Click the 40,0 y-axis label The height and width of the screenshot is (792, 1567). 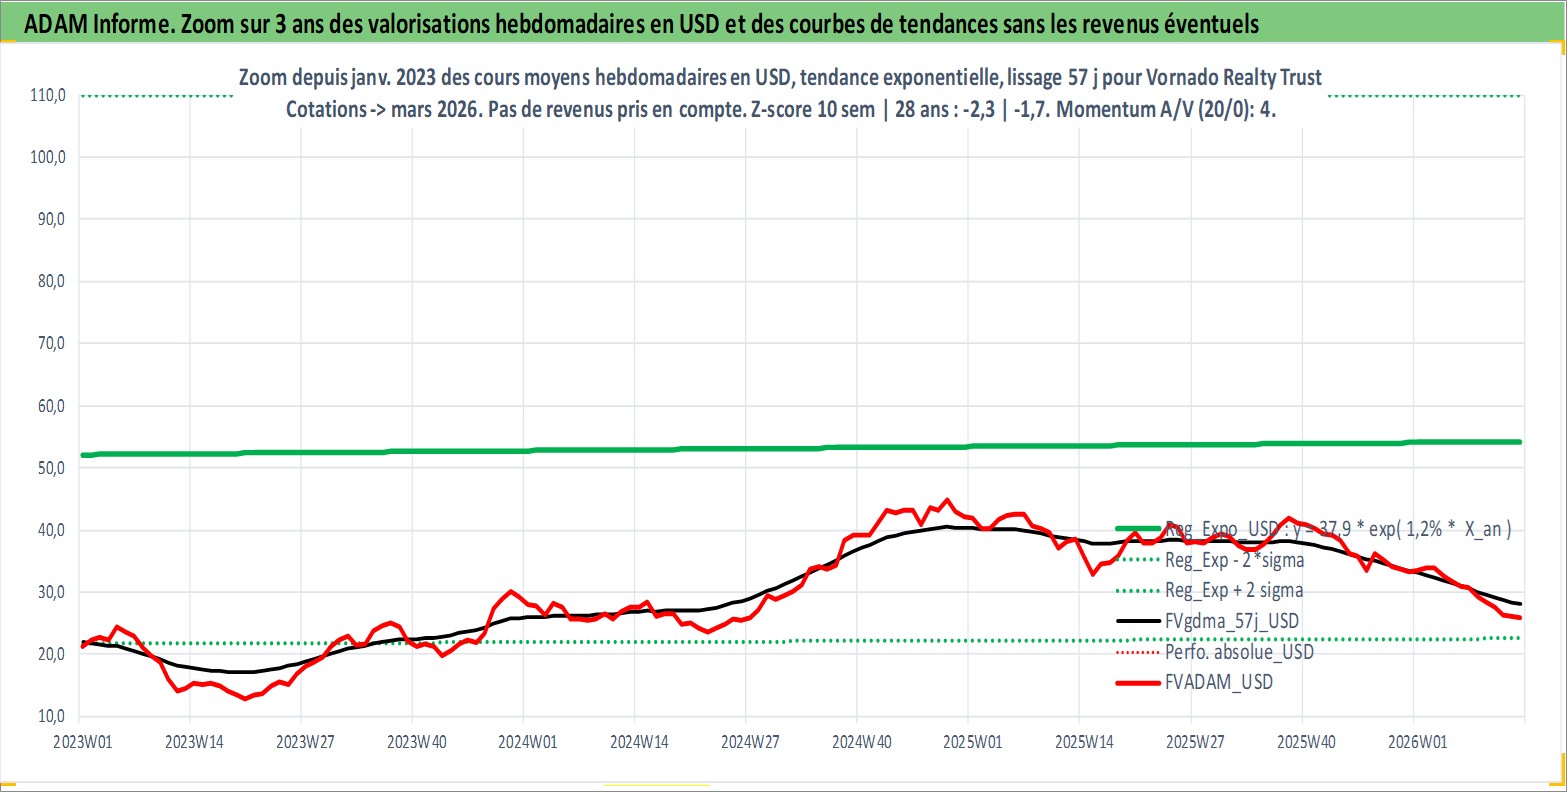click(x=50, y=530)
